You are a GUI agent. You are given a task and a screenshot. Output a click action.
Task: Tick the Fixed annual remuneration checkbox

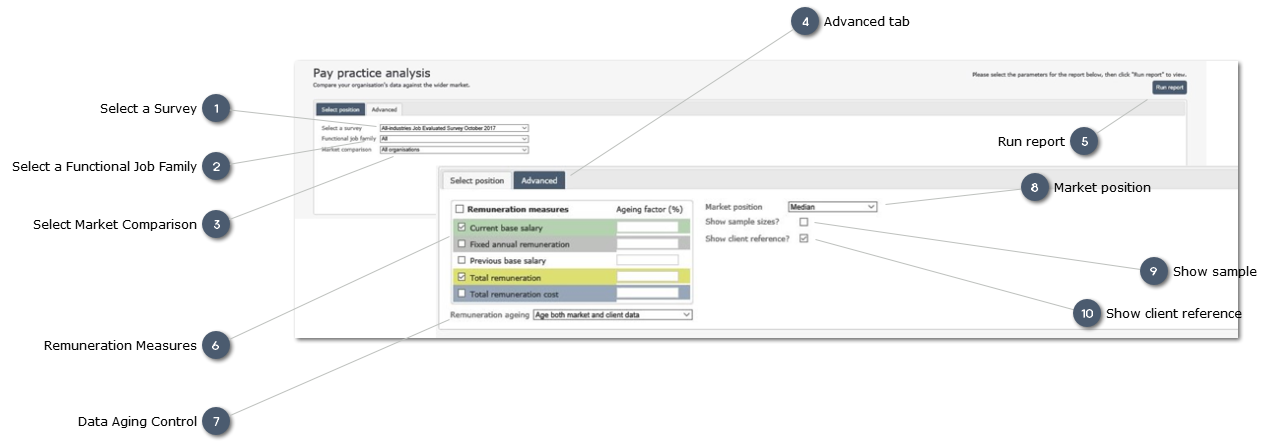(x=461, y=244)
